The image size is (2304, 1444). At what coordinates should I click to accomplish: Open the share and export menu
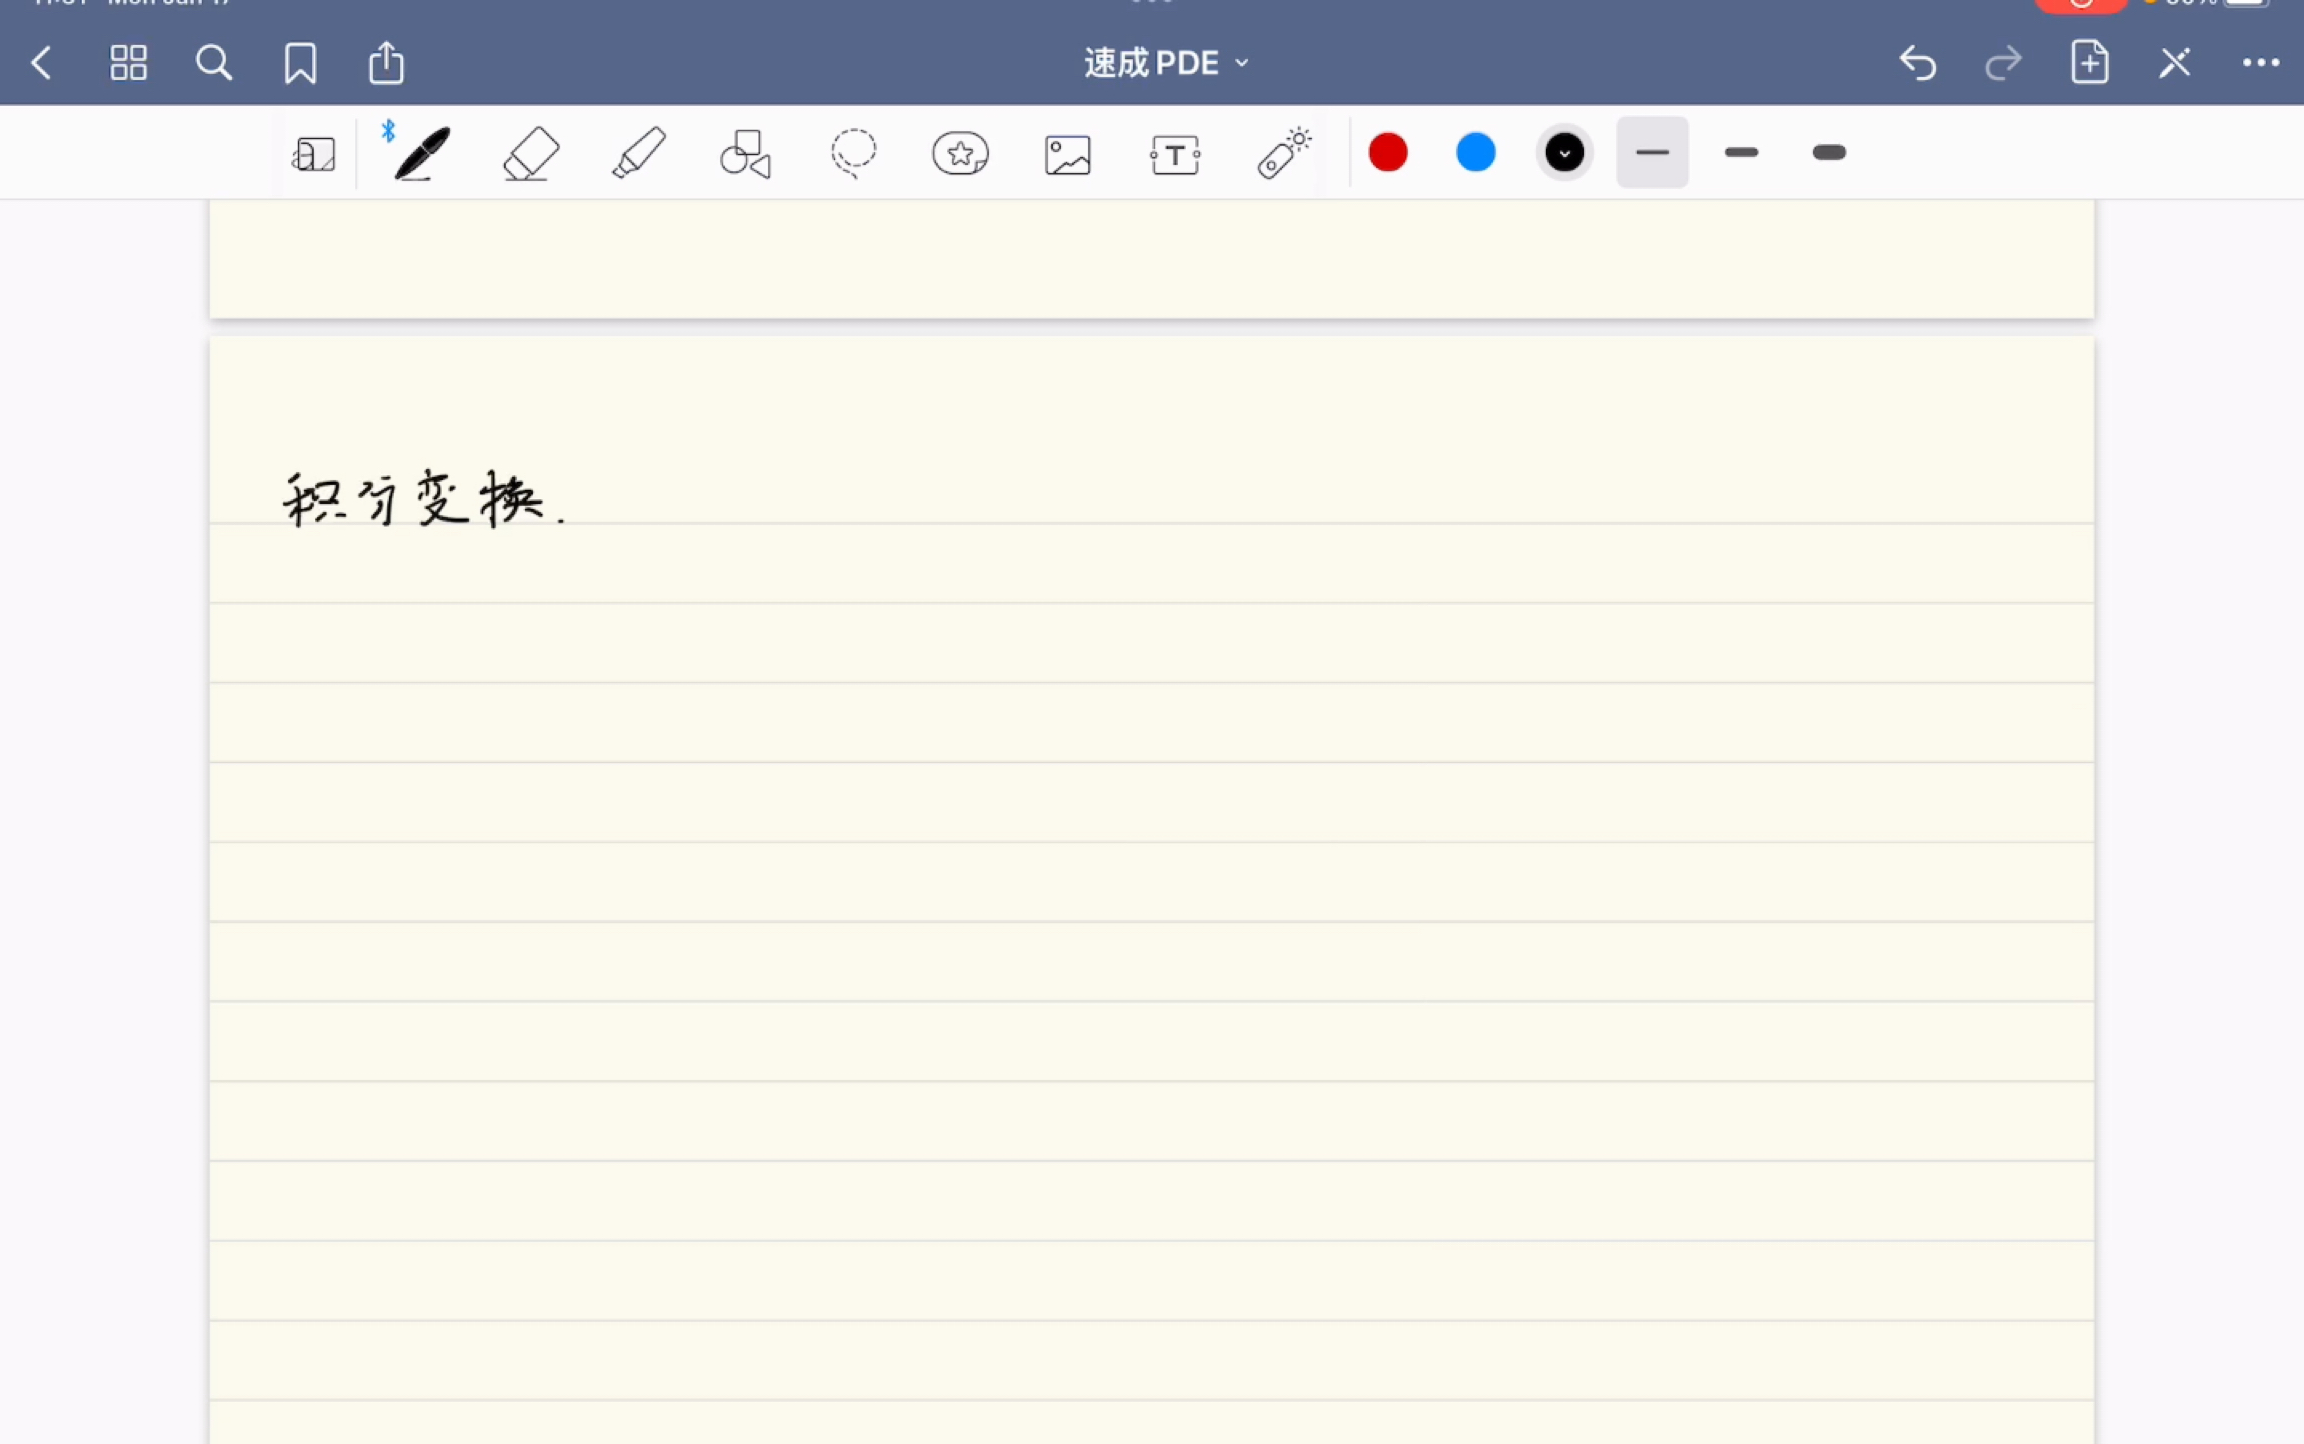tap(386, 62)
